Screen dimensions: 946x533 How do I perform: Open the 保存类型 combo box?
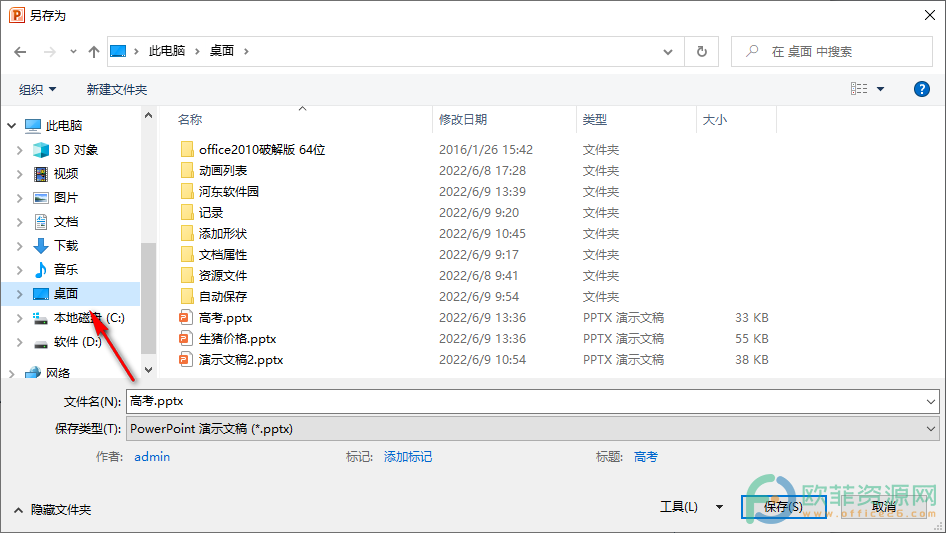coord(533,429)
